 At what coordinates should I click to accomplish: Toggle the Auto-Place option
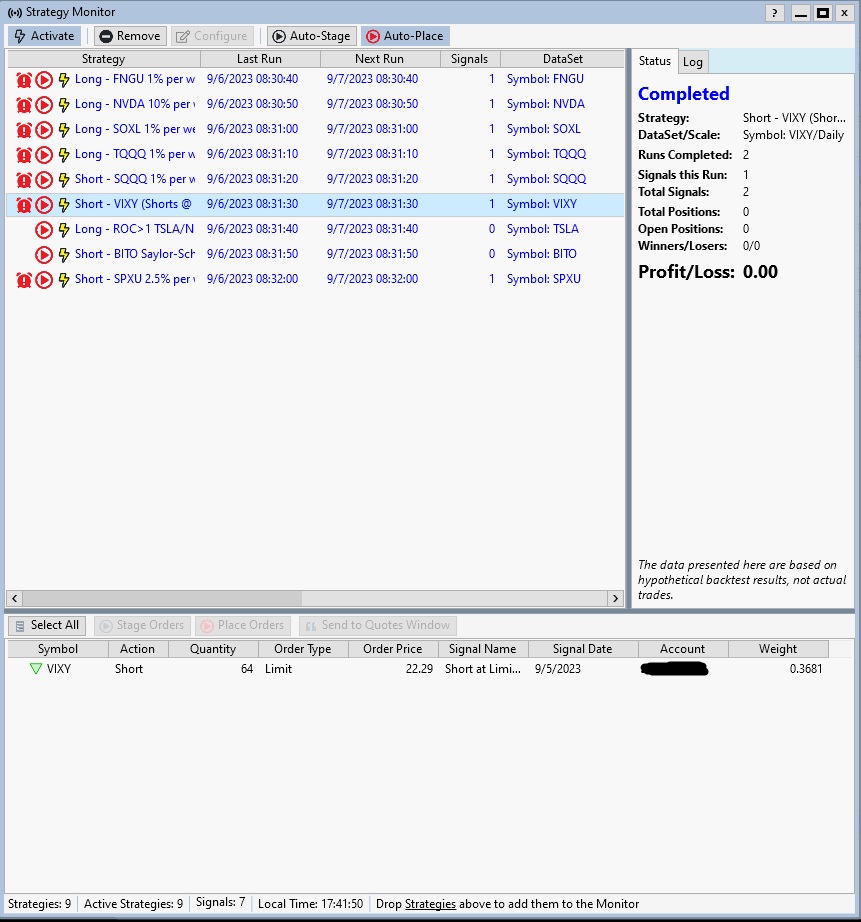(404, 36)
